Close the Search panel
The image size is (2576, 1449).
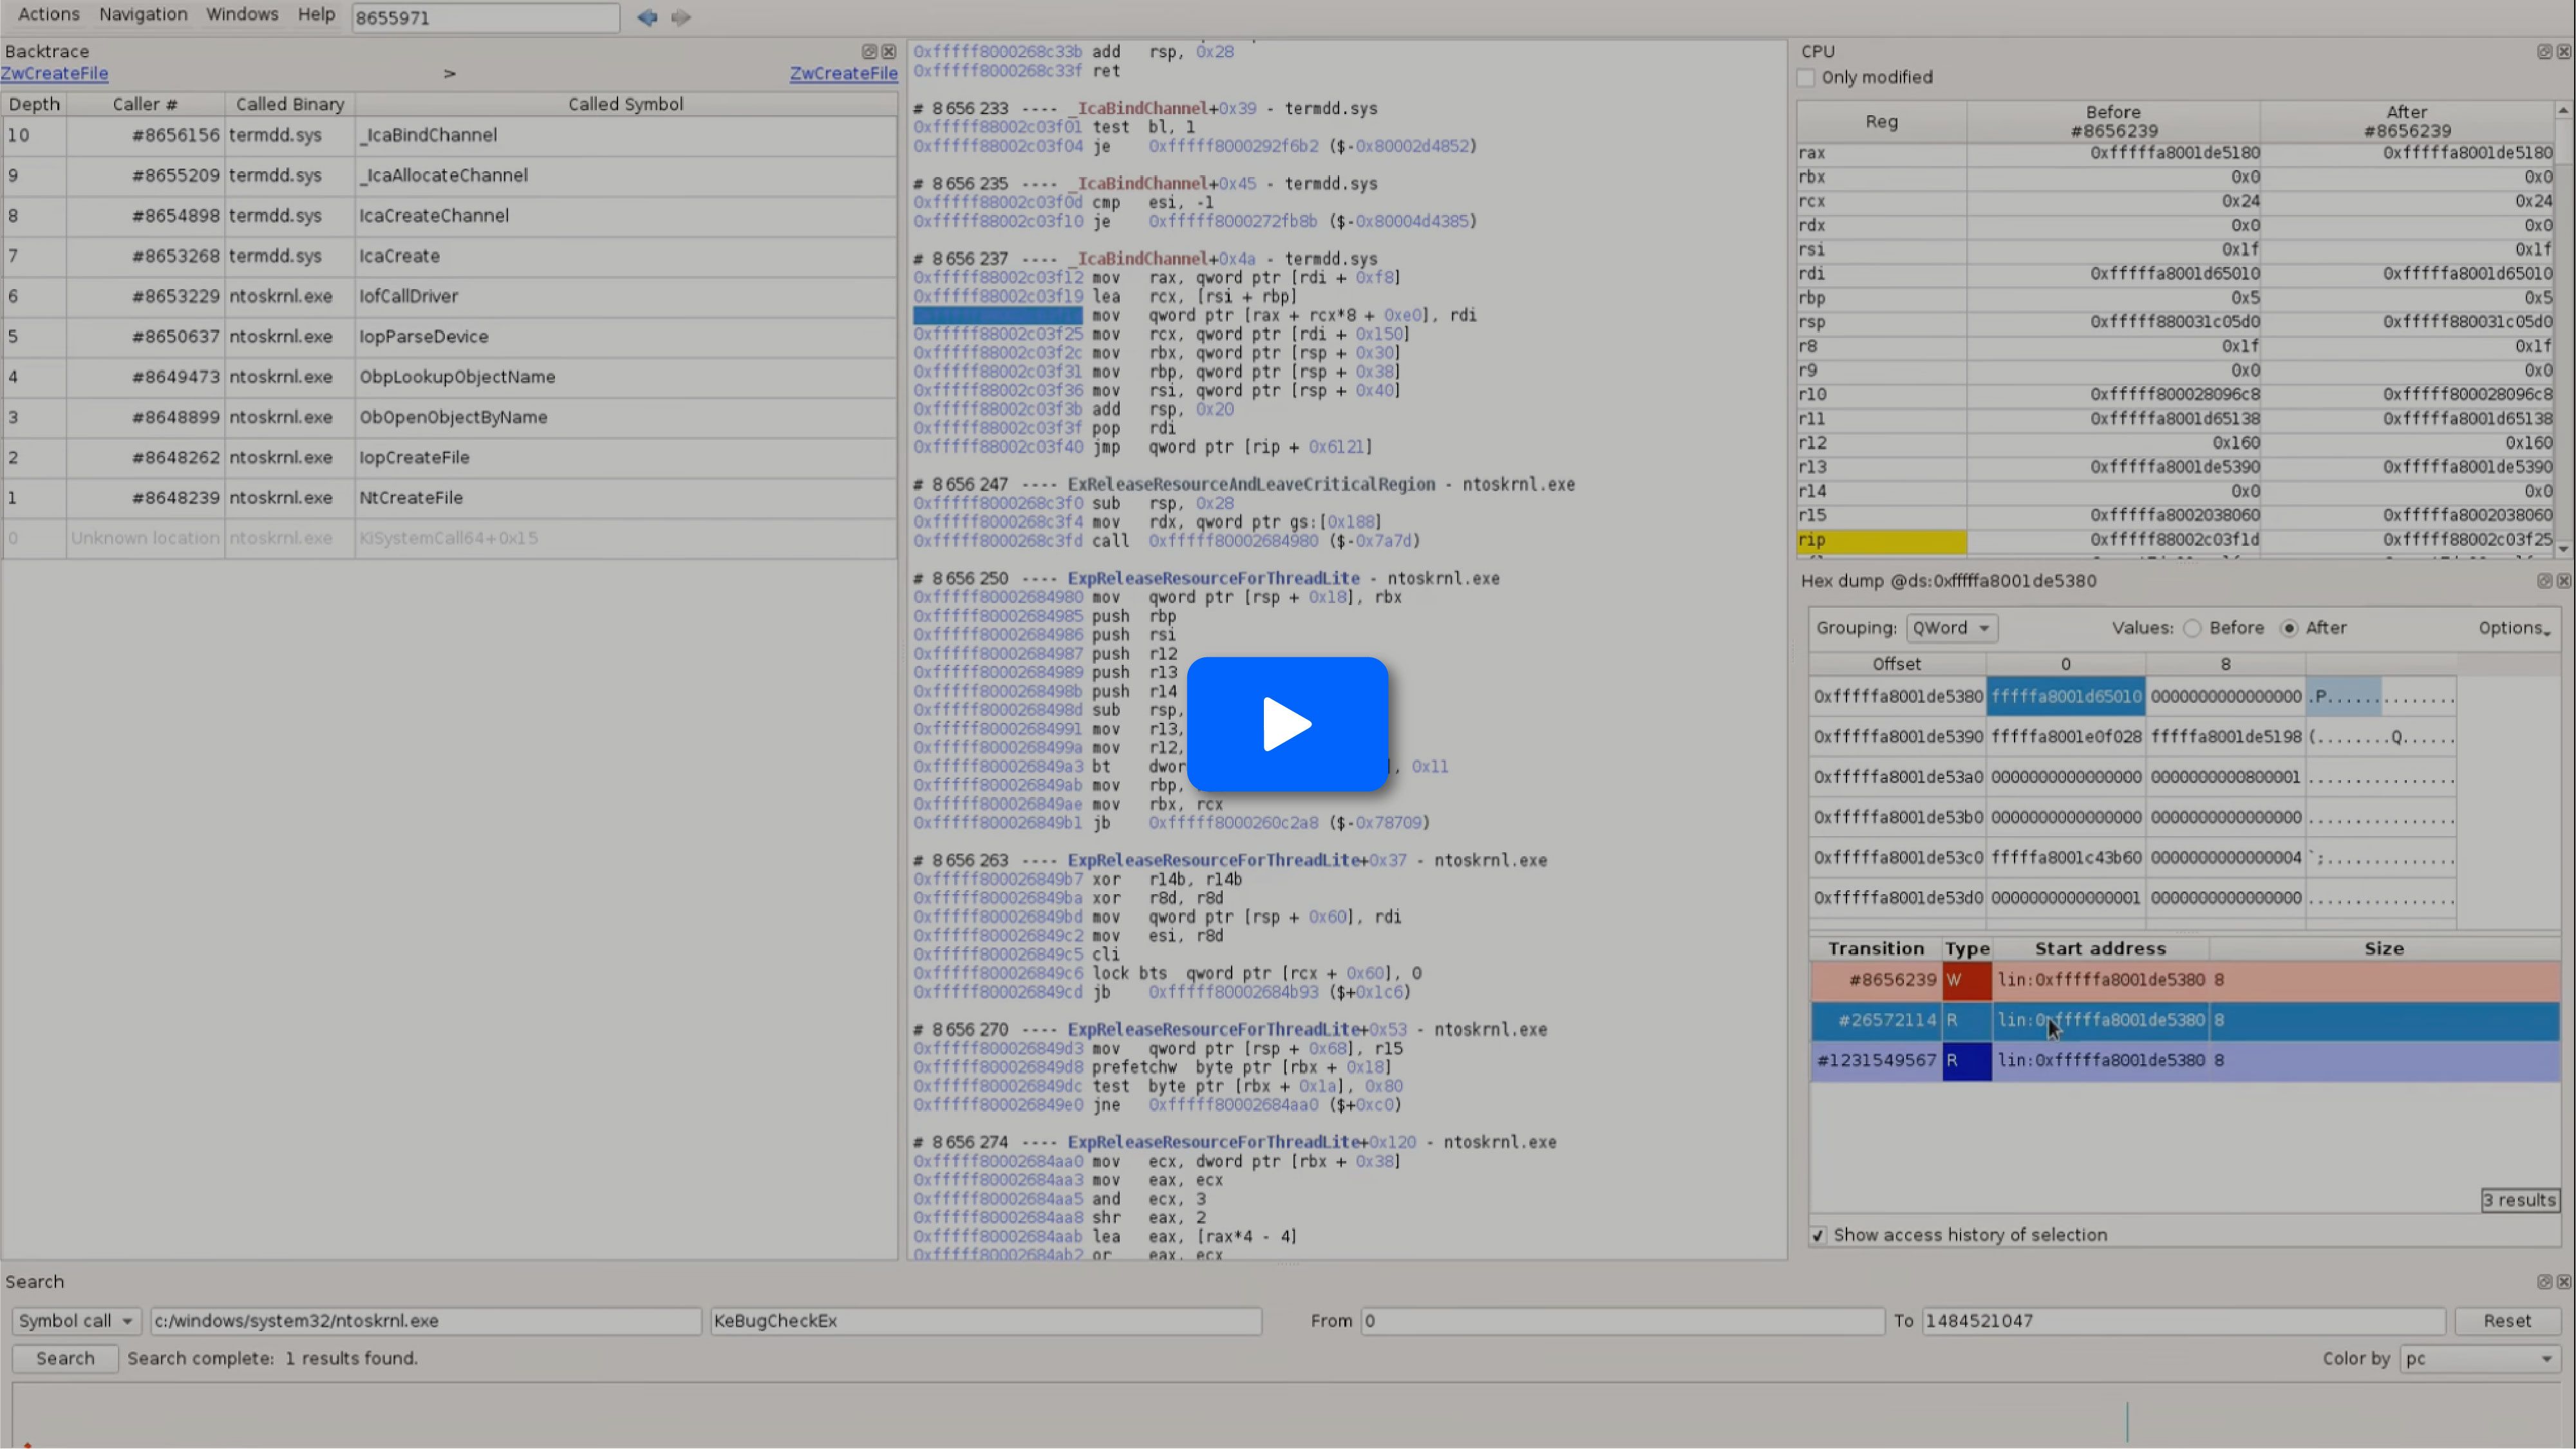tap(2563, 1281)
